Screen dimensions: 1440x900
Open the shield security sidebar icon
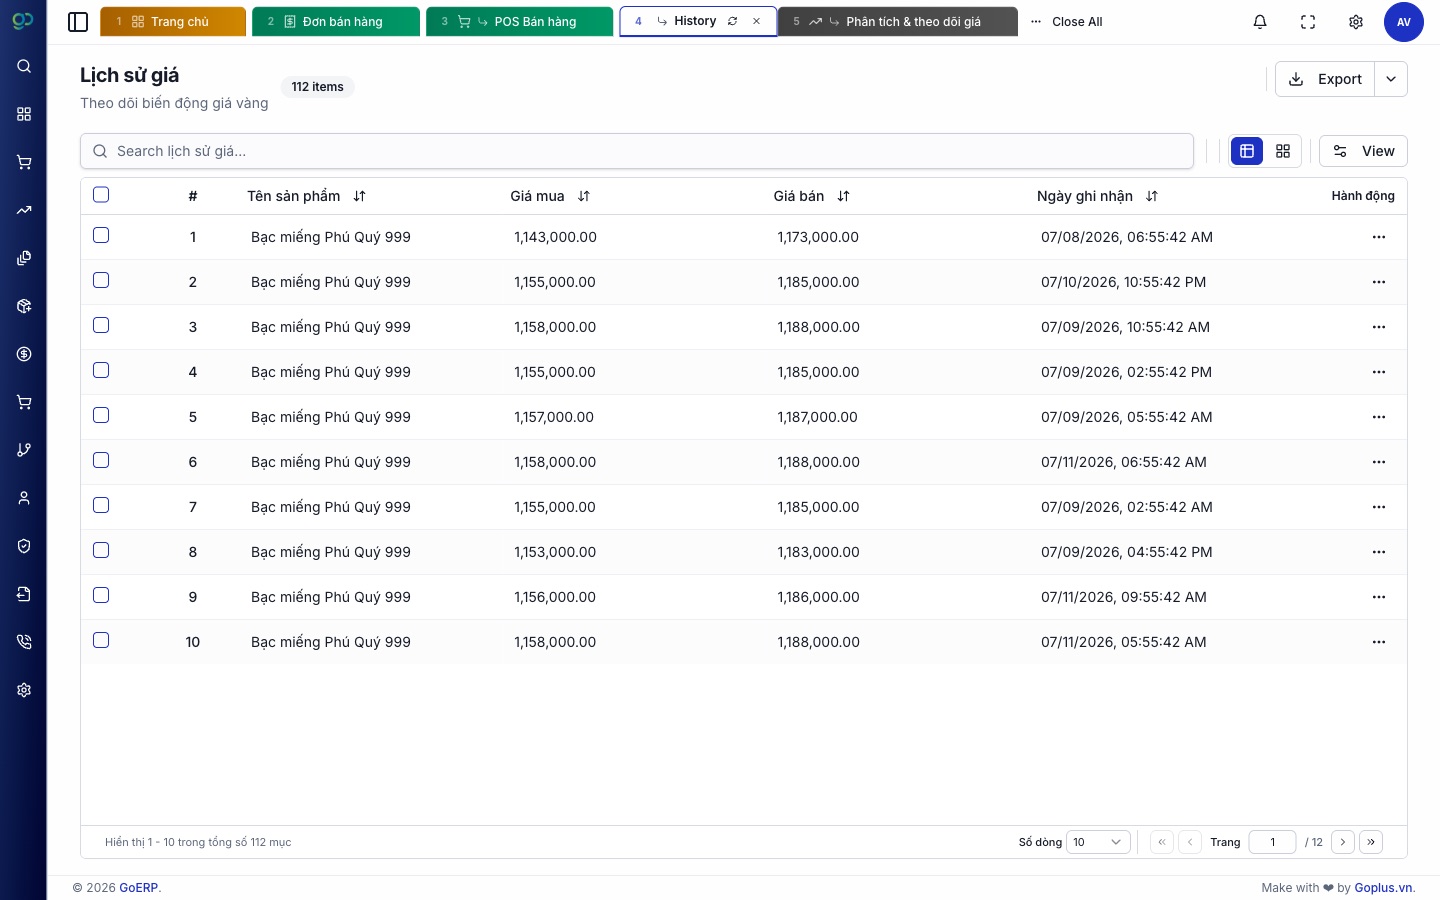click(24, 546)
